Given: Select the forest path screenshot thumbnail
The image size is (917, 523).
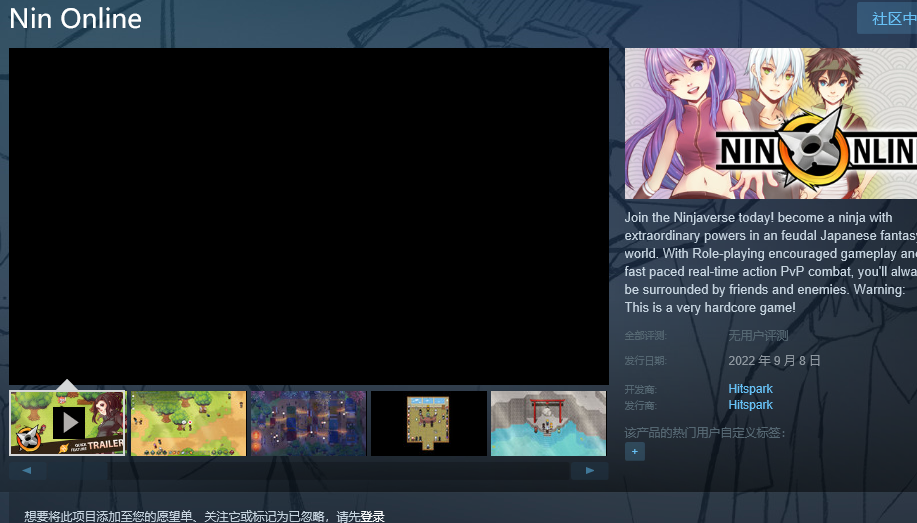Looking at the screenshot, I should pos(188,423).
